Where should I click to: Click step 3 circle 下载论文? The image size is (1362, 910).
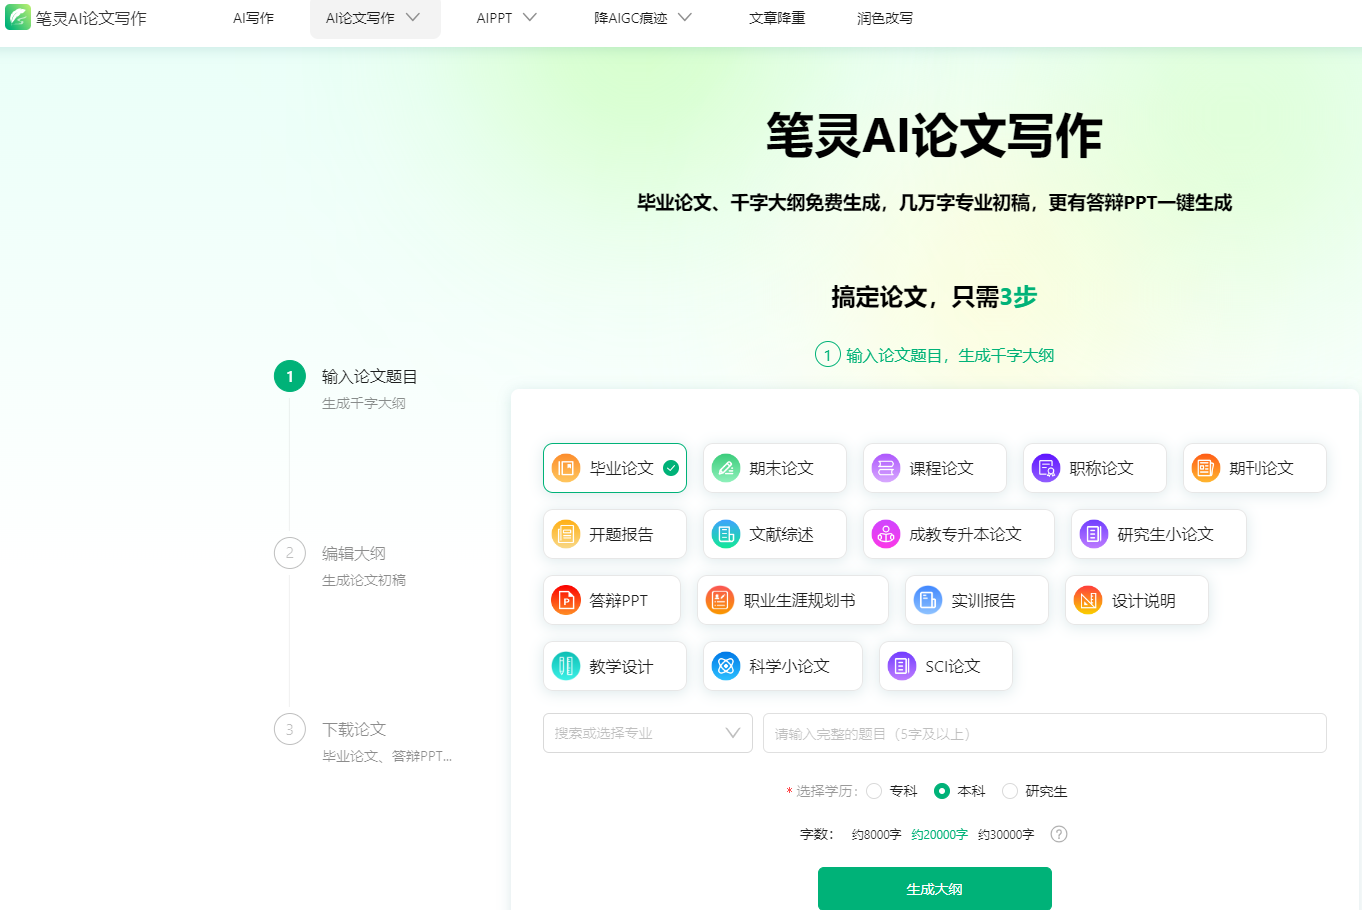pos(290,729)
